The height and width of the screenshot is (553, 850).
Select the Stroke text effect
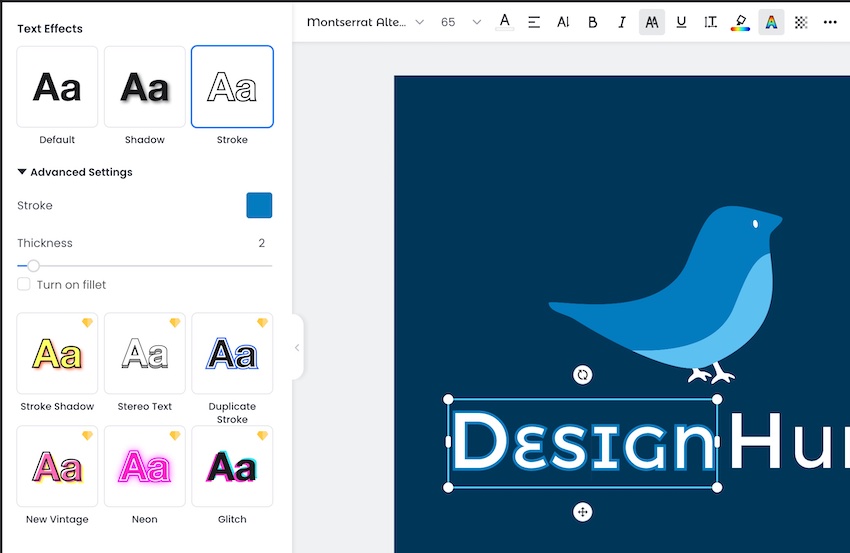[x=232, y=87]
